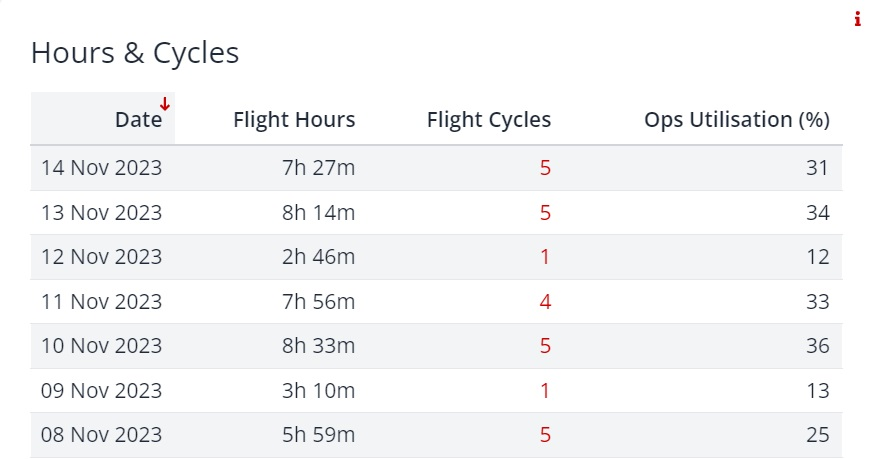Screen dimensions: 870x459
Task: Click the red info icon top right
Action: pos(857,19)
